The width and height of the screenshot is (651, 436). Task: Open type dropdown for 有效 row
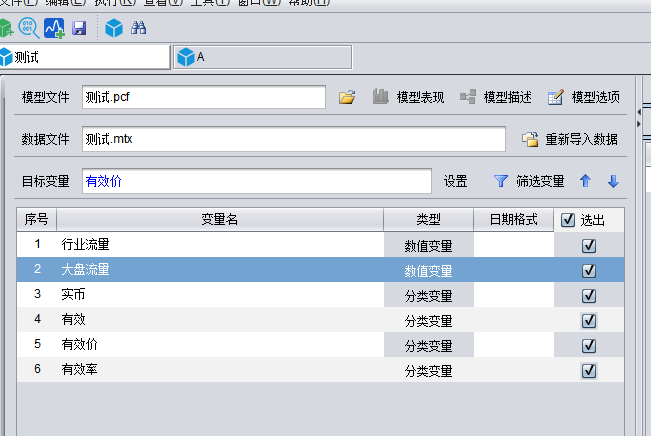pyautogui.click(x=428, y=320)
